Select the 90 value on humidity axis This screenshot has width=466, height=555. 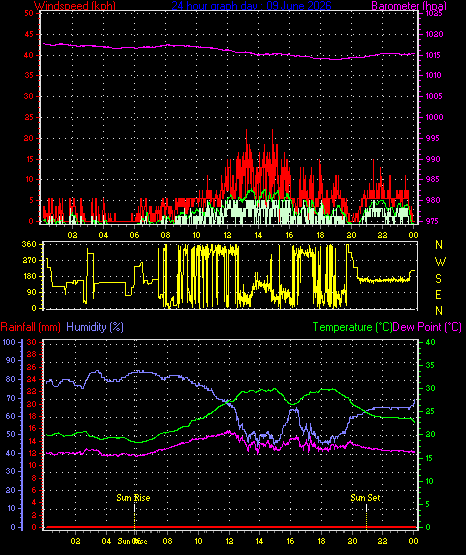click(x=11, y=360)
